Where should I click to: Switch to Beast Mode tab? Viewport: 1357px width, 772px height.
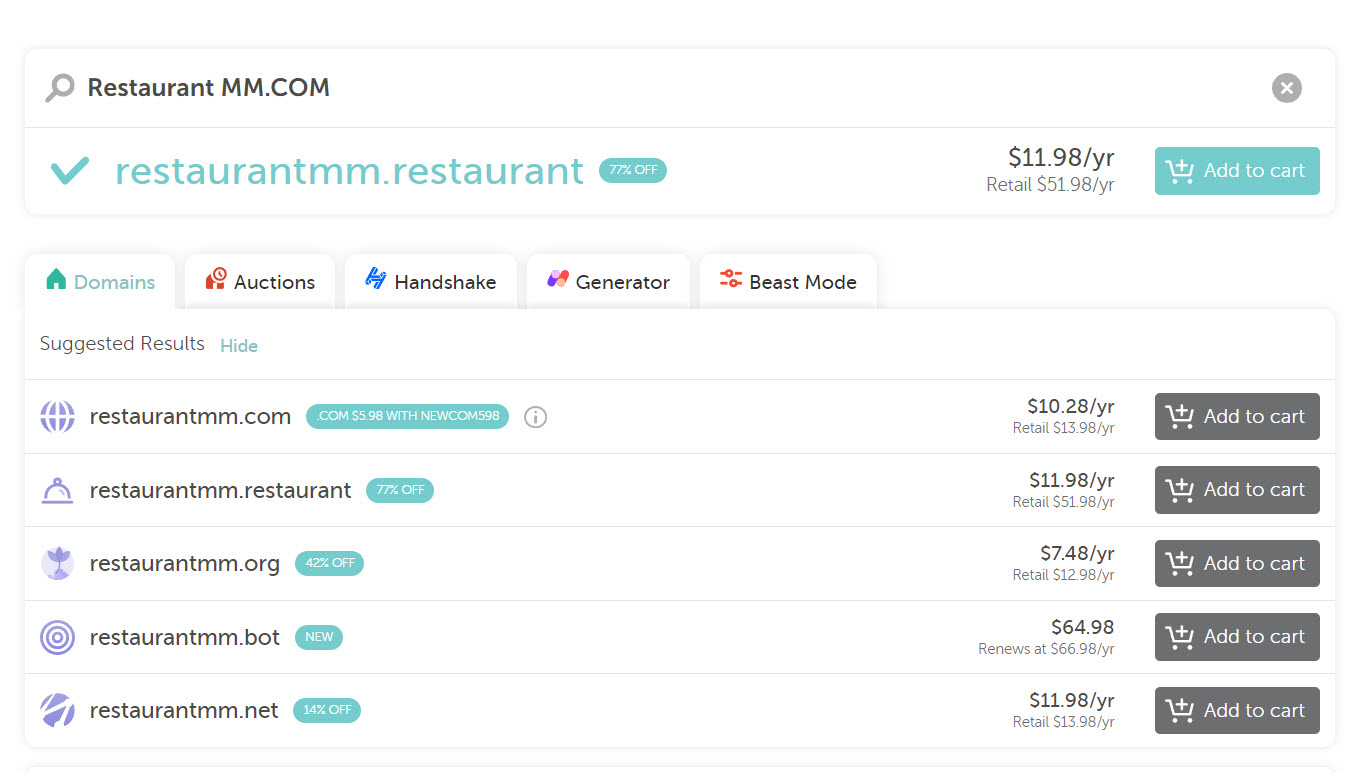click(x=788, y=282)
